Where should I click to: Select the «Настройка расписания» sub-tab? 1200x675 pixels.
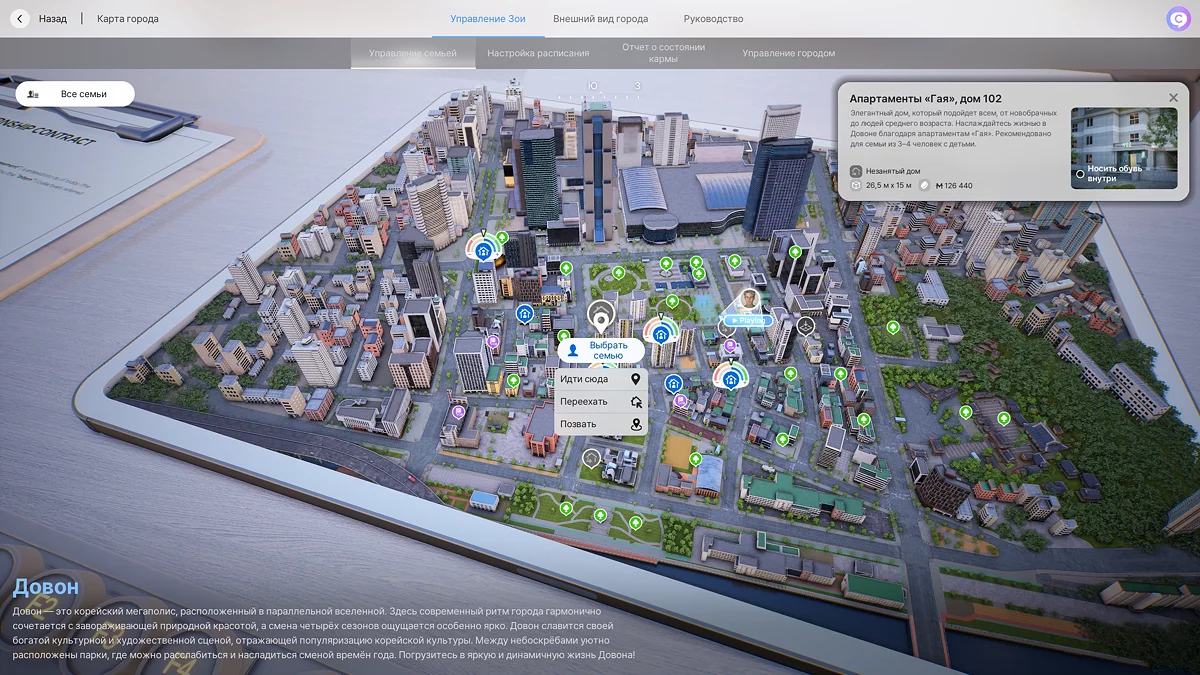[x=539, y=53]
